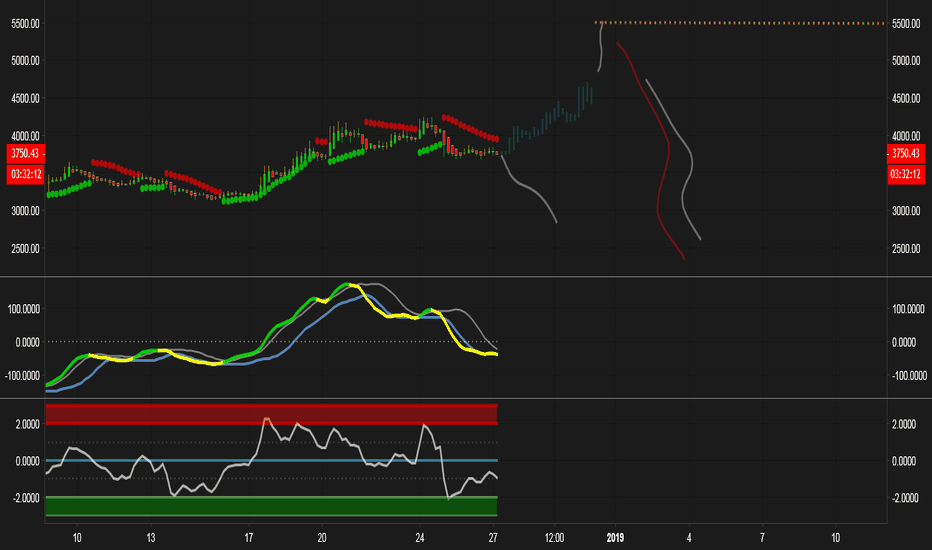Click the 2500.00 price level on the right axis
The width and height of the screenshot is (932, 550).
(906, 249)
